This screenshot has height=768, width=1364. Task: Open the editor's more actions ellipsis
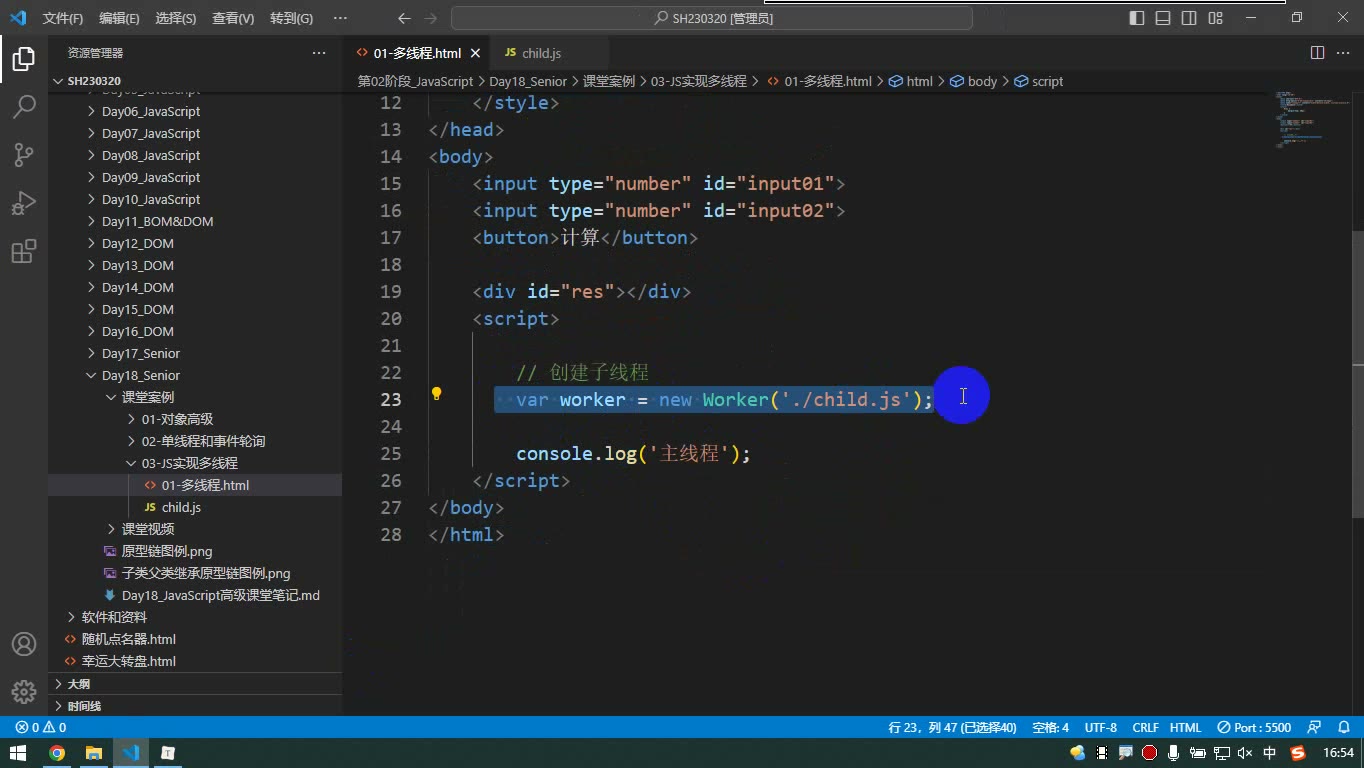coord(1343,53)
